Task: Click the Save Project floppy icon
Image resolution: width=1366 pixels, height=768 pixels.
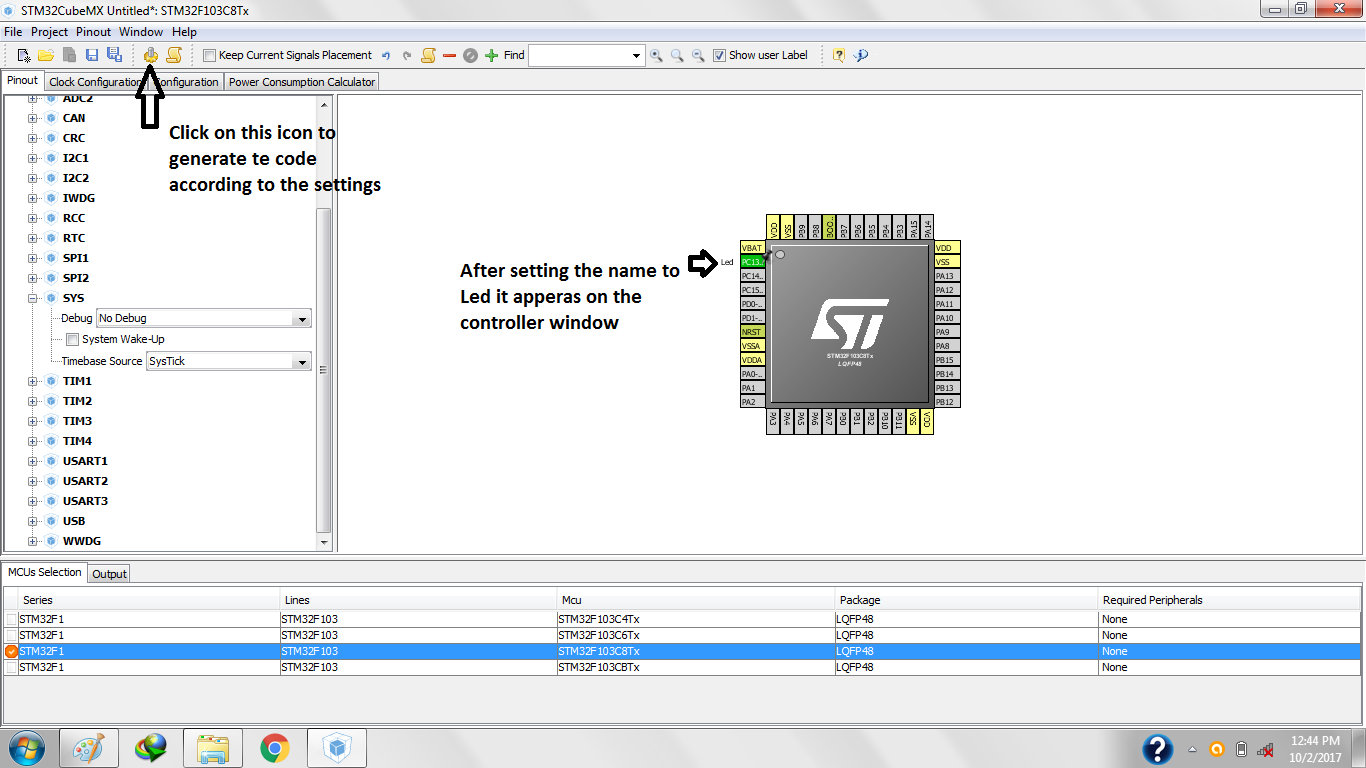Action: coord(92,55)
